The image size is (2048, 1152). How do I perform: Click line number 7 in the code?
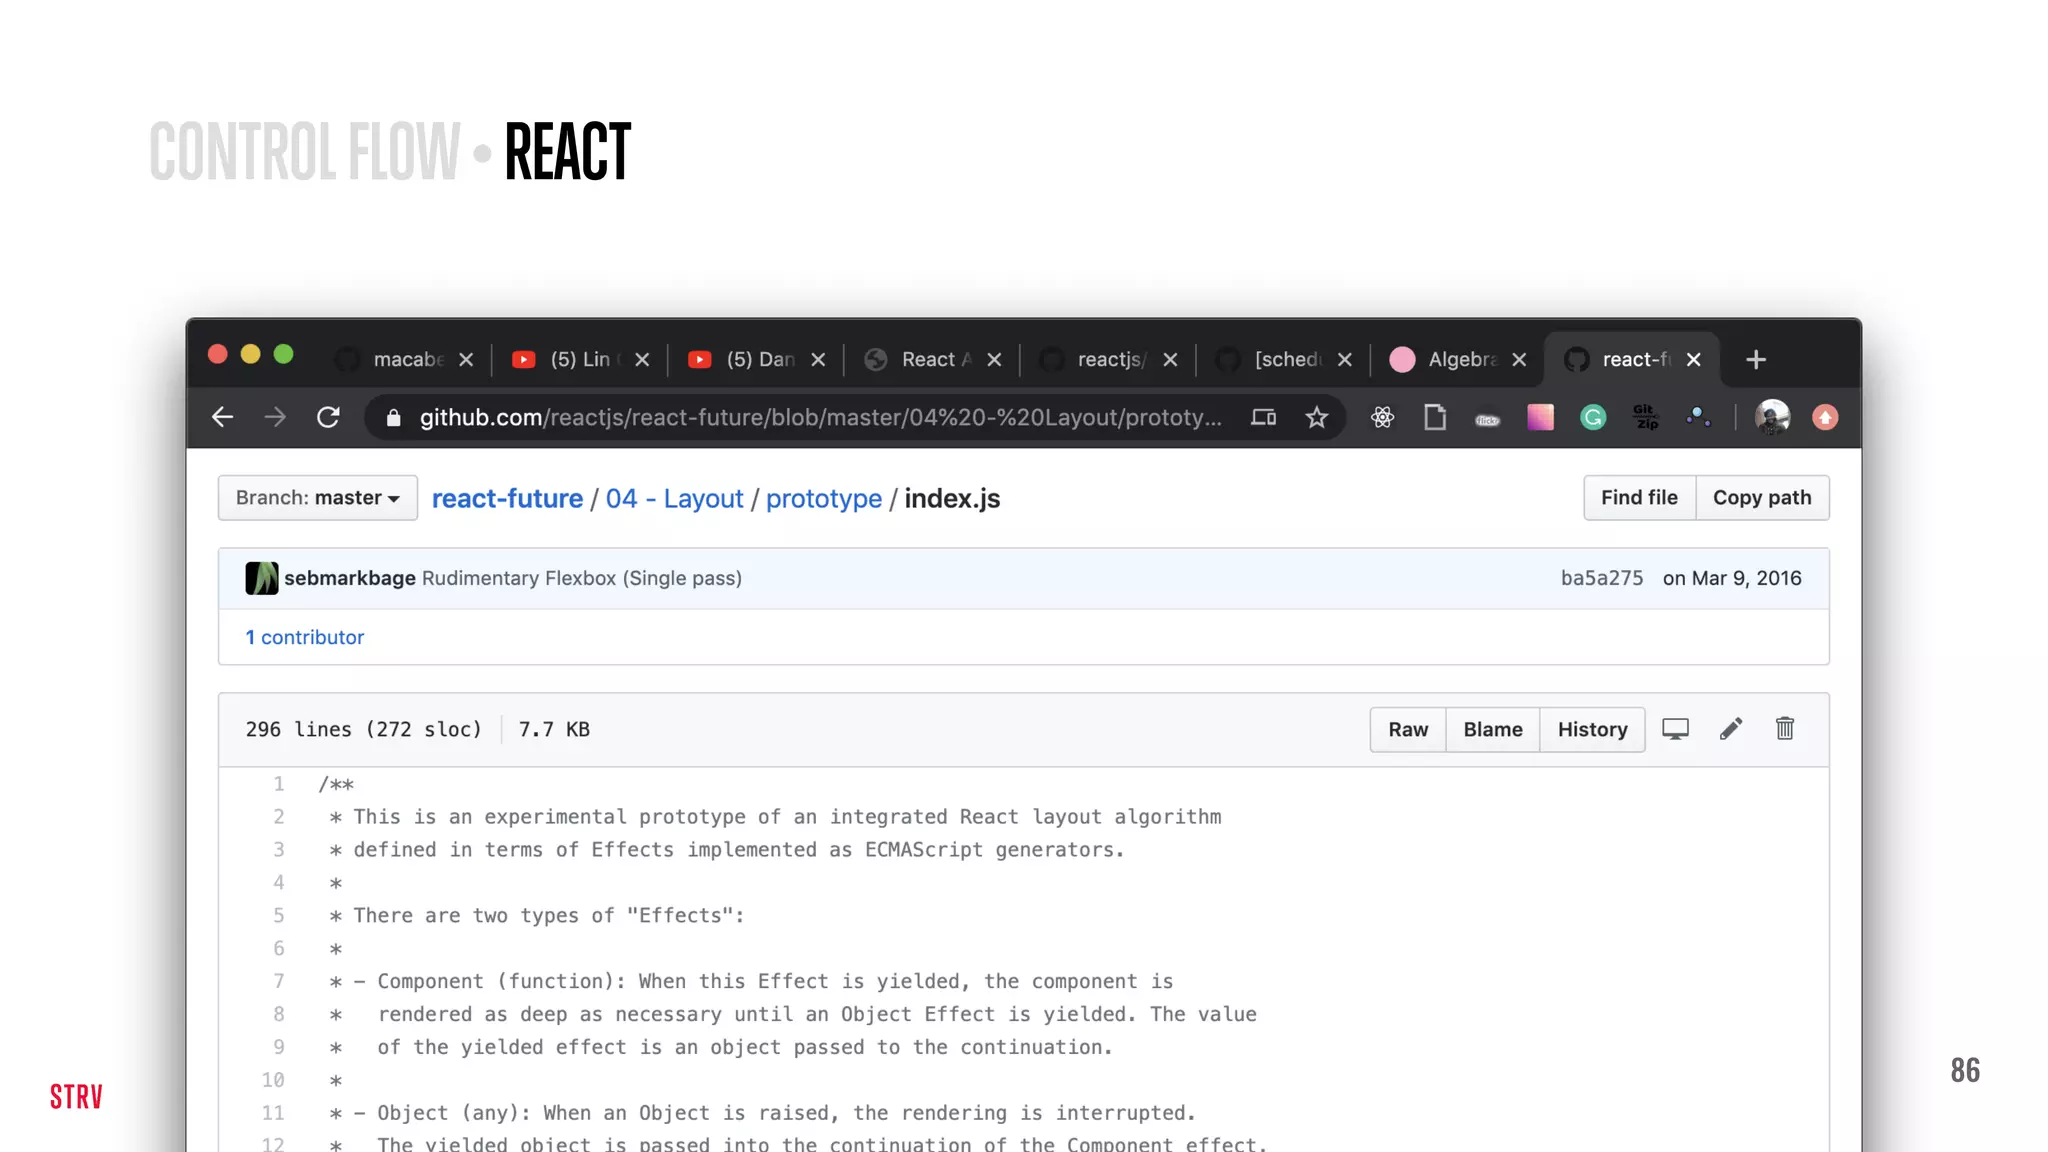click(x=279, y=981)
